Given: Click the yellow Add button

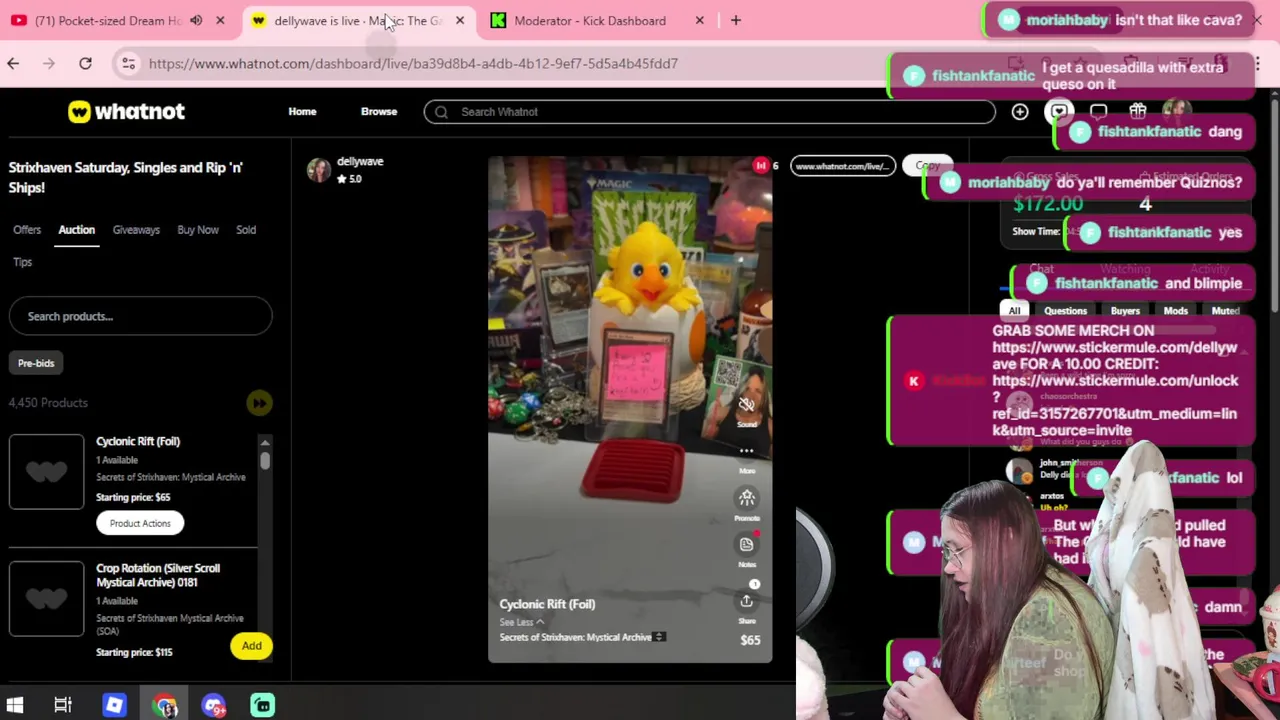Looking at the screenshot, I should 251,646.
